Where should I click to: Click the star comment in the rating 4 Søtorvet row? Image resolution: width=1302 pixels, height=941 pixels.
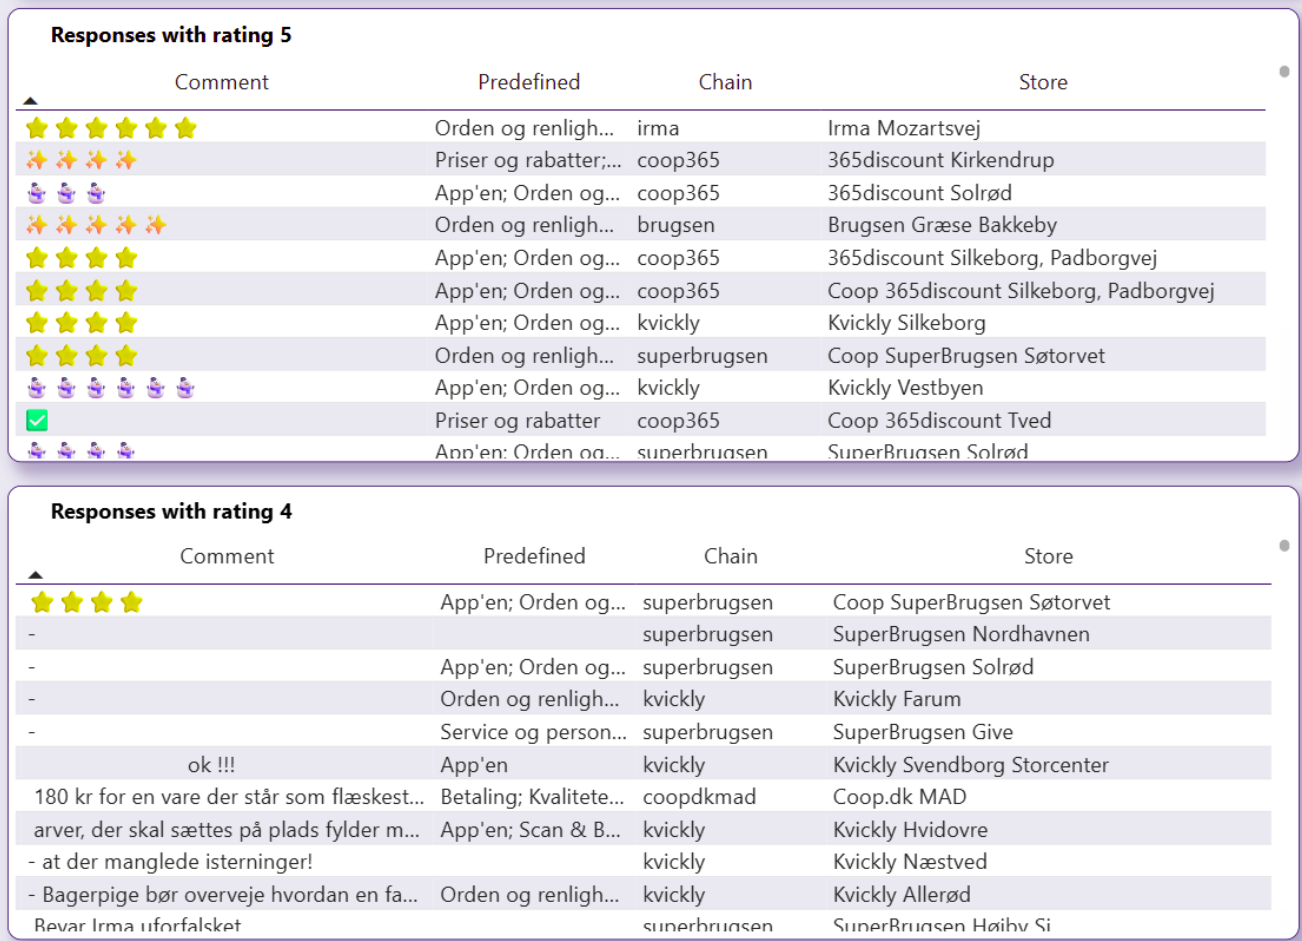tap(87, 602)
